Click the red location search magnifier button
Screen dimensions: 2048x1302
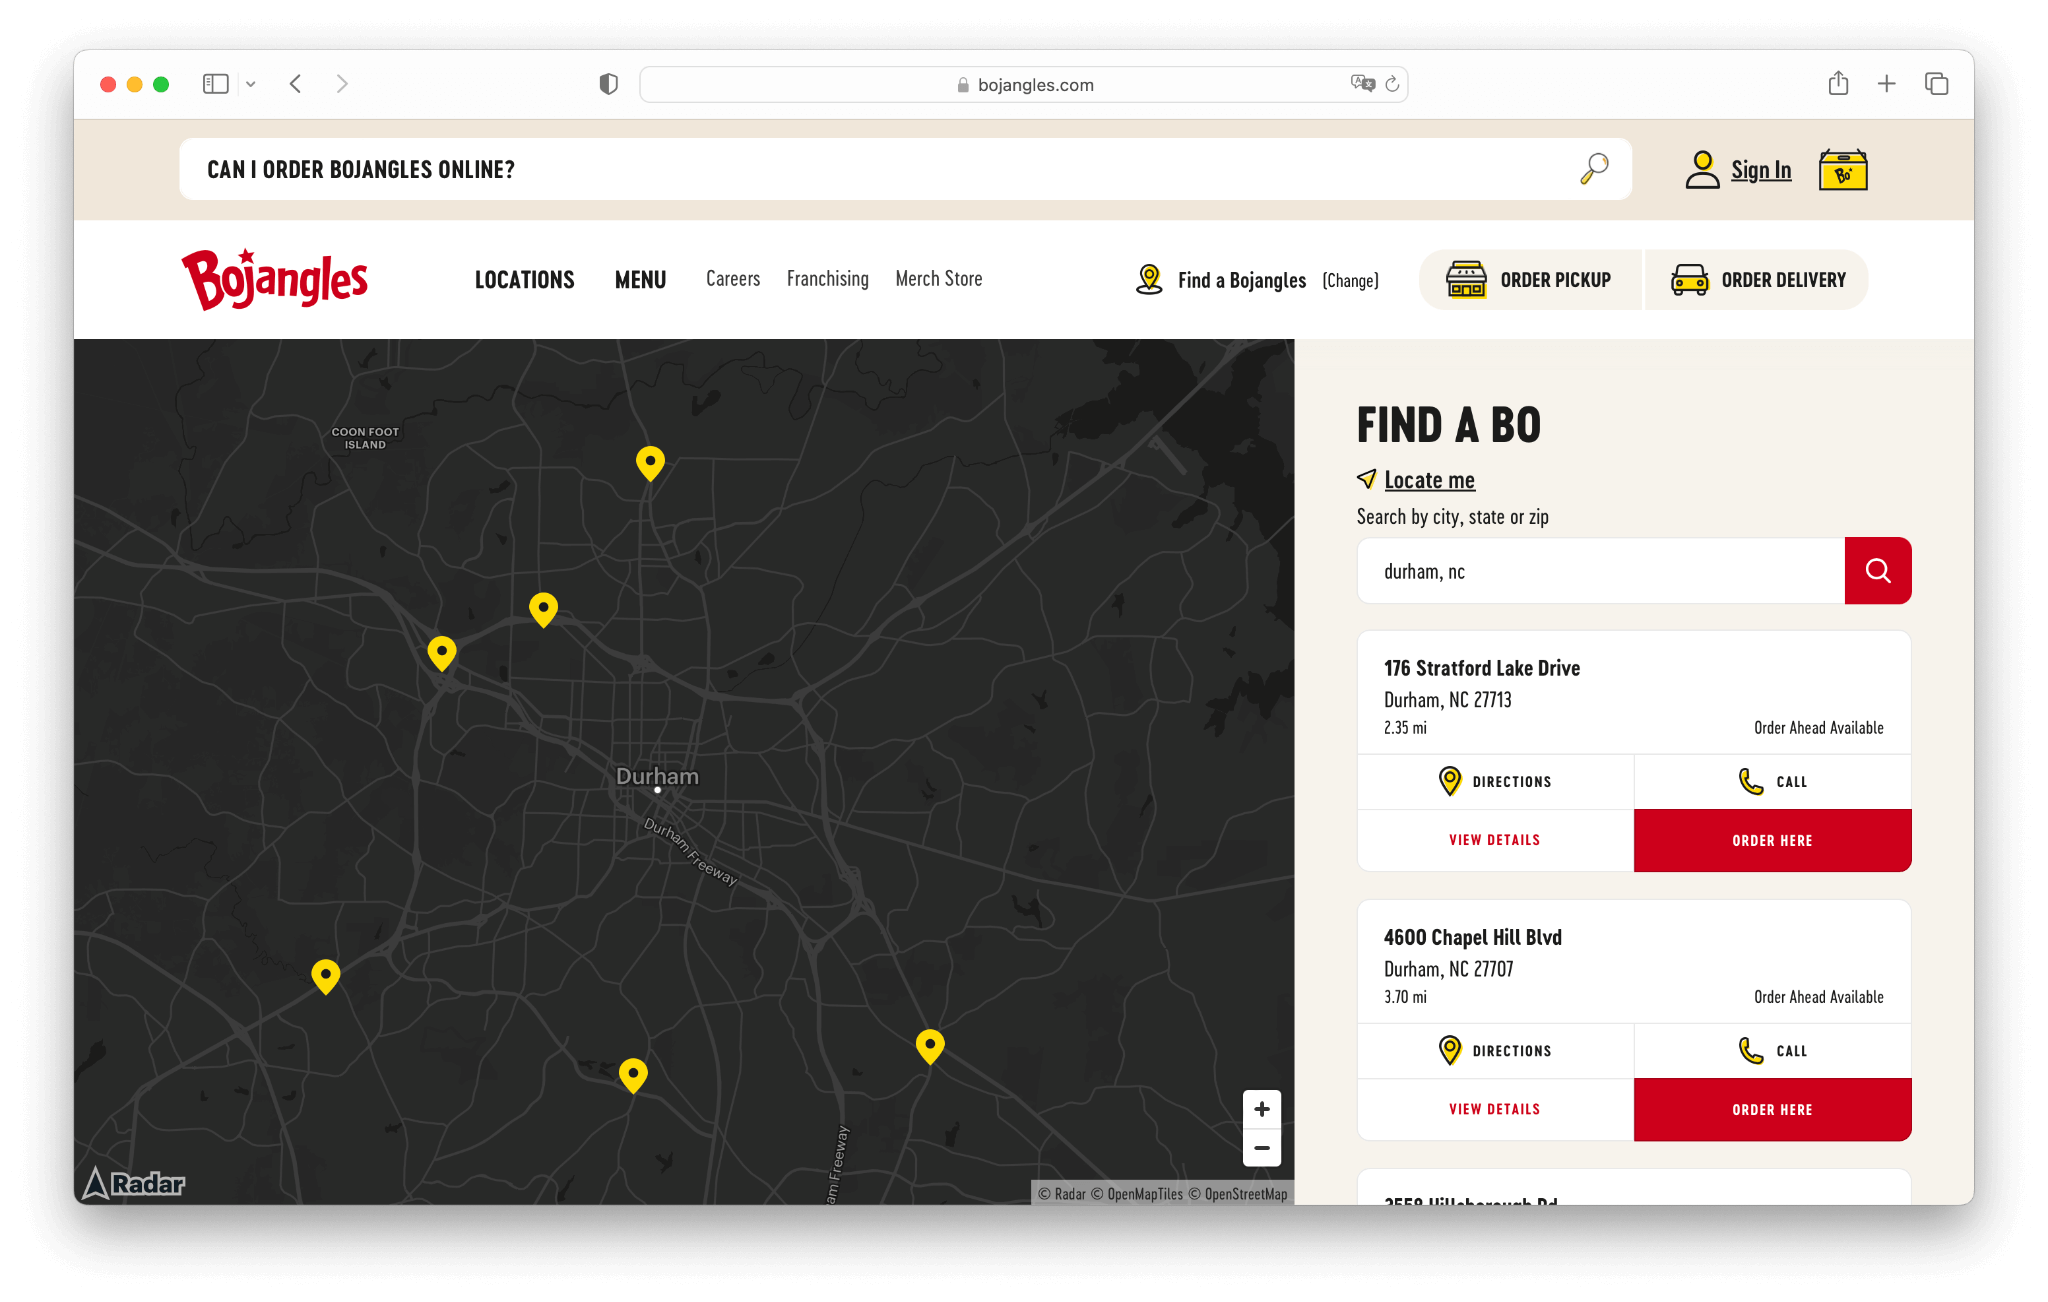click(x=1877, y=571)
